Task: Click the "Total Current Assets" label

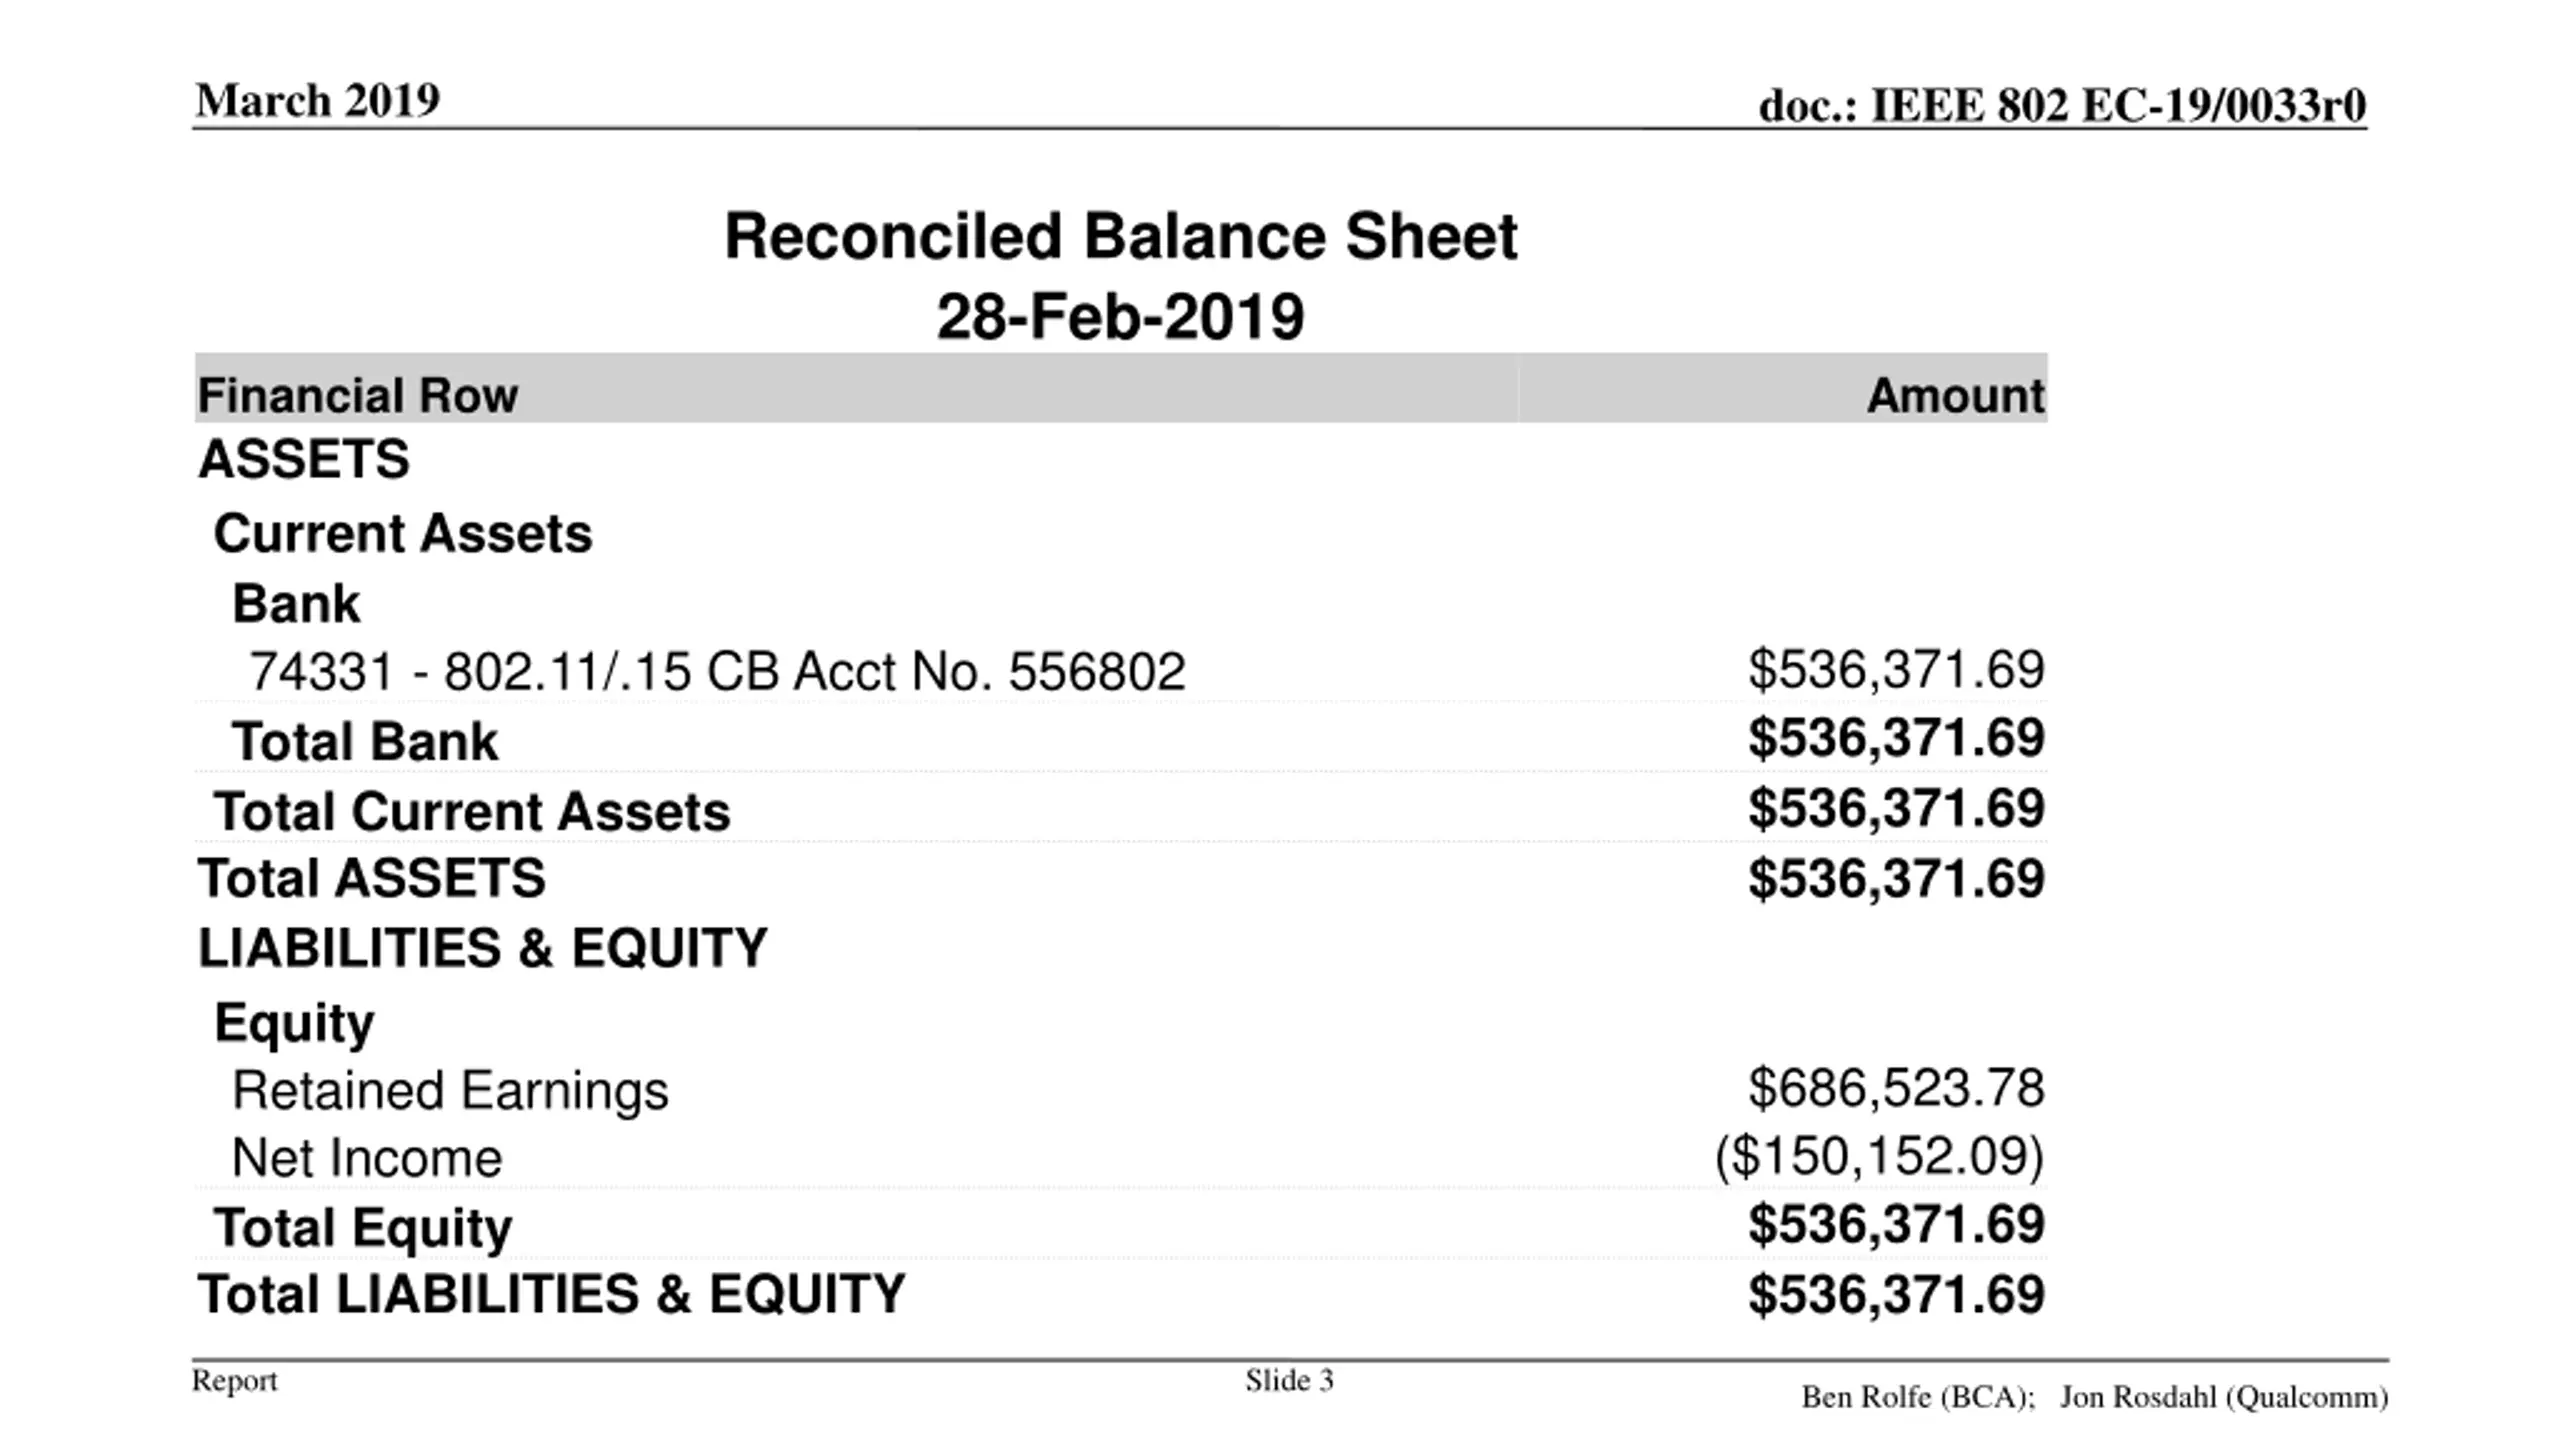Action: [471, 811]
